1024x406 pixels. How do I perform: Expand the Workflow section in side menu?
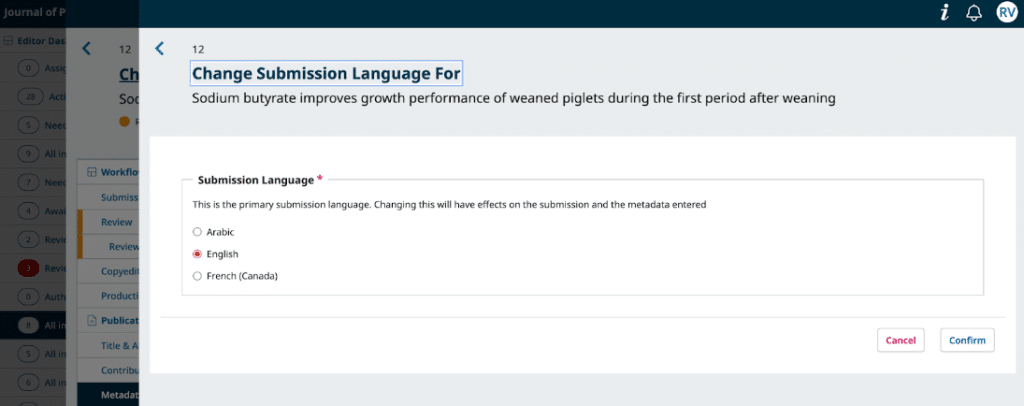tap(118, 172)
